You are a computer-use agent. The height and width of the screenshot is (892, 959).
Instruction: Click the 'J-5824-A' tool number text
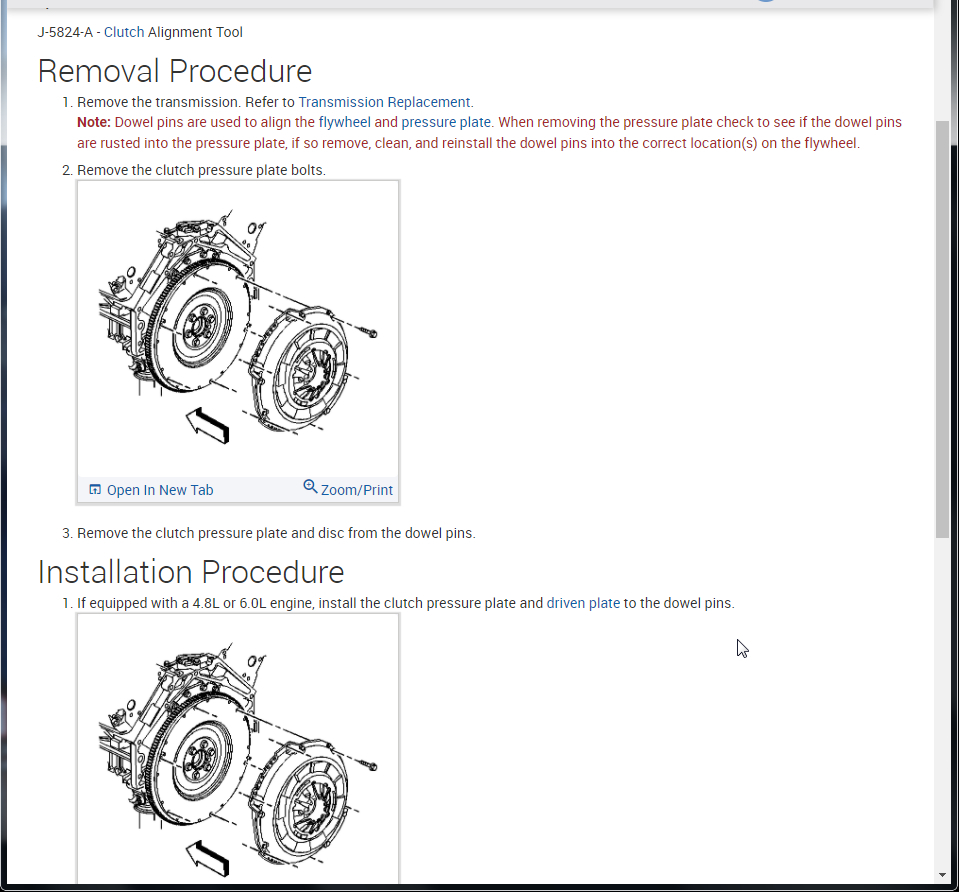point(65,32)
